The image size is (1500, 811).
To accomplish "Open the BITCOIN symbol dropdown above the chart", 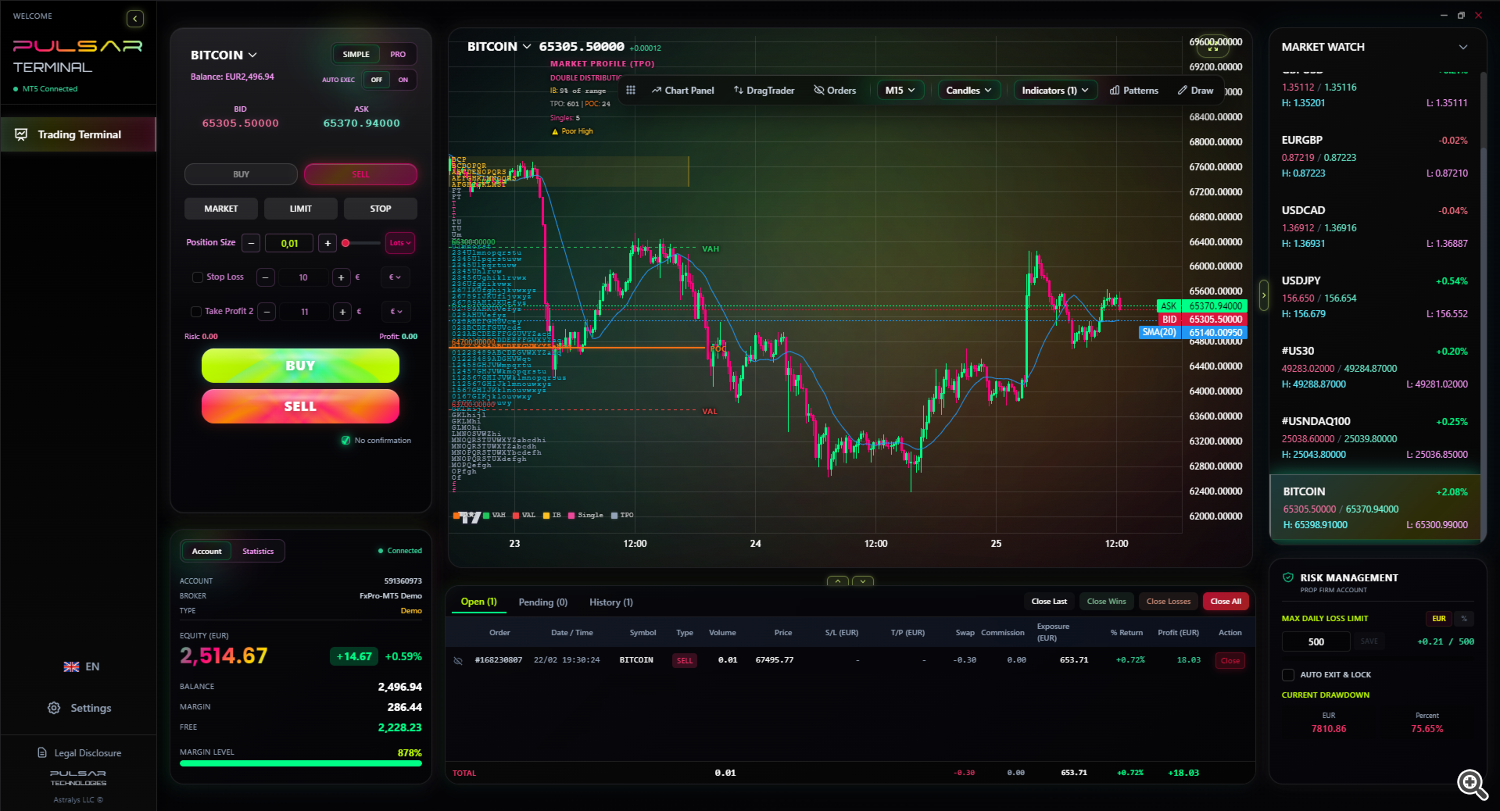I will pos(499,46).
